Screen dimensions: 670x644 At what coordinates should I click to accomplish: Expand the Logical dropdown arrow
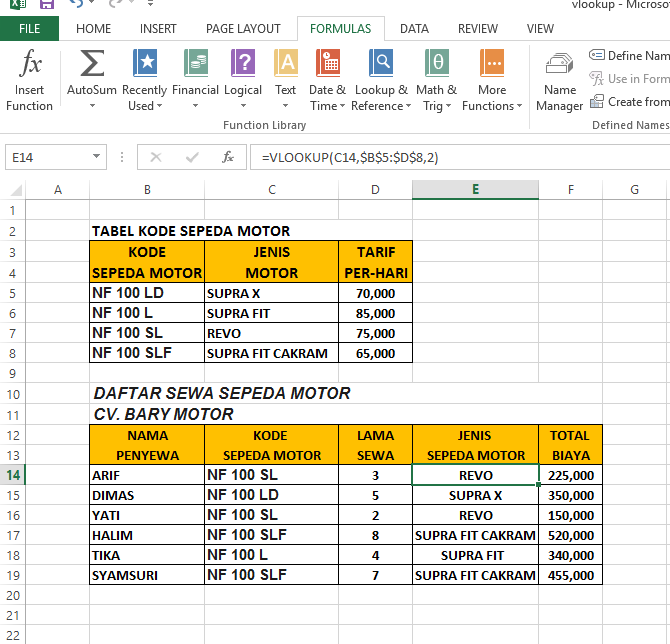(x=243, y=106)
